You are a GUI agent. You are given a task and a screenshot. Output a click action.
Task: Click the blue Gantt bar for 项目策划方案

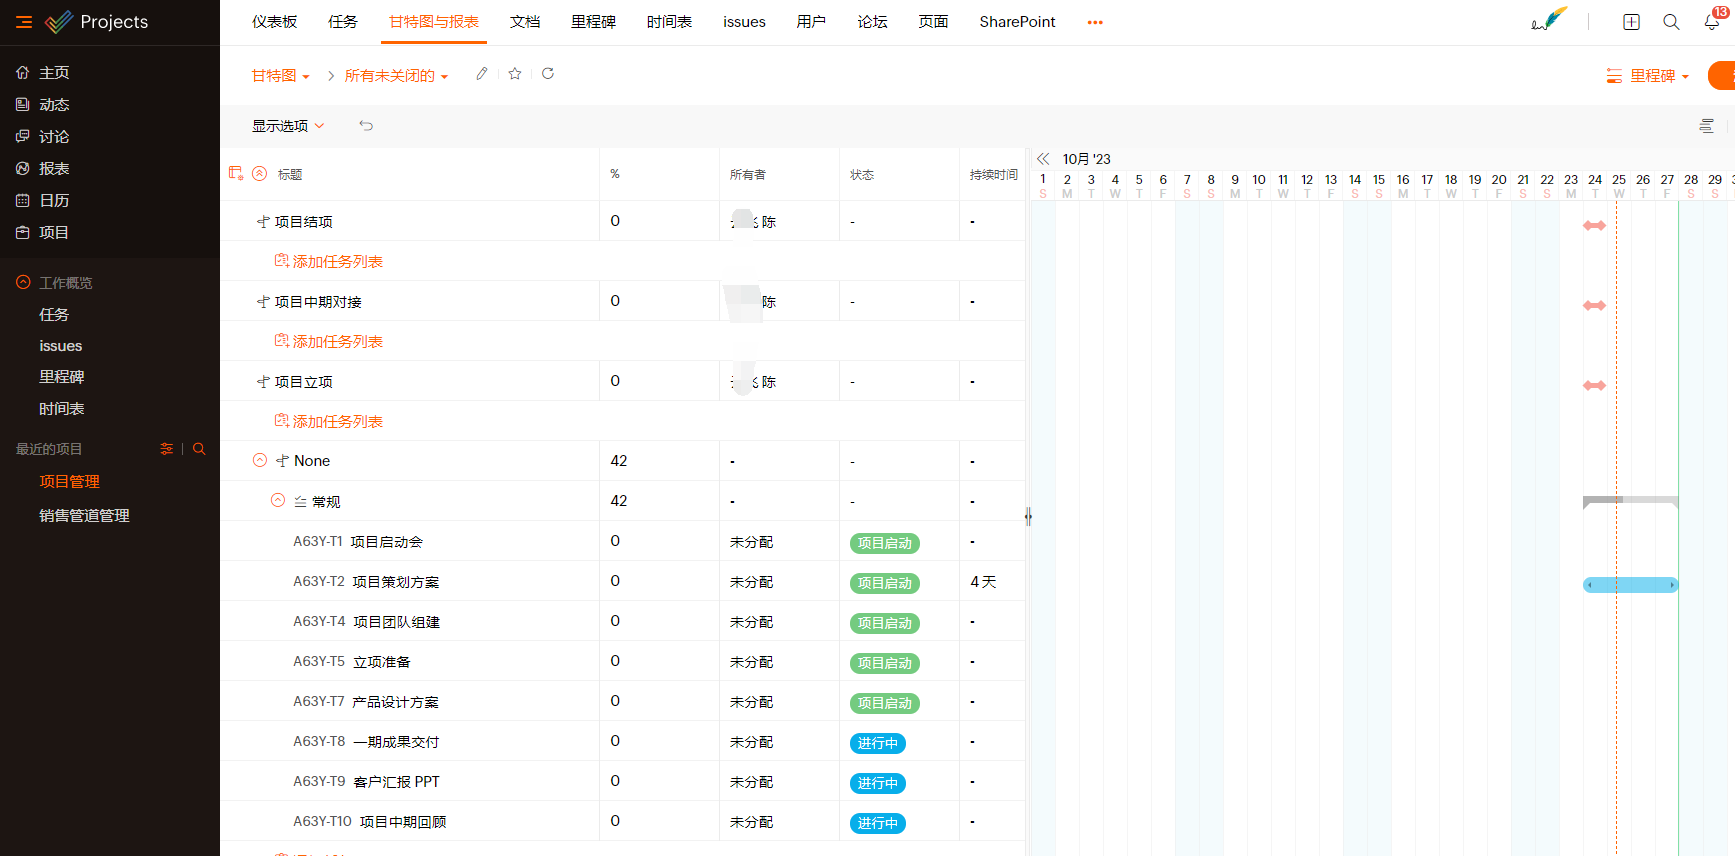[x=1630, y=585]
